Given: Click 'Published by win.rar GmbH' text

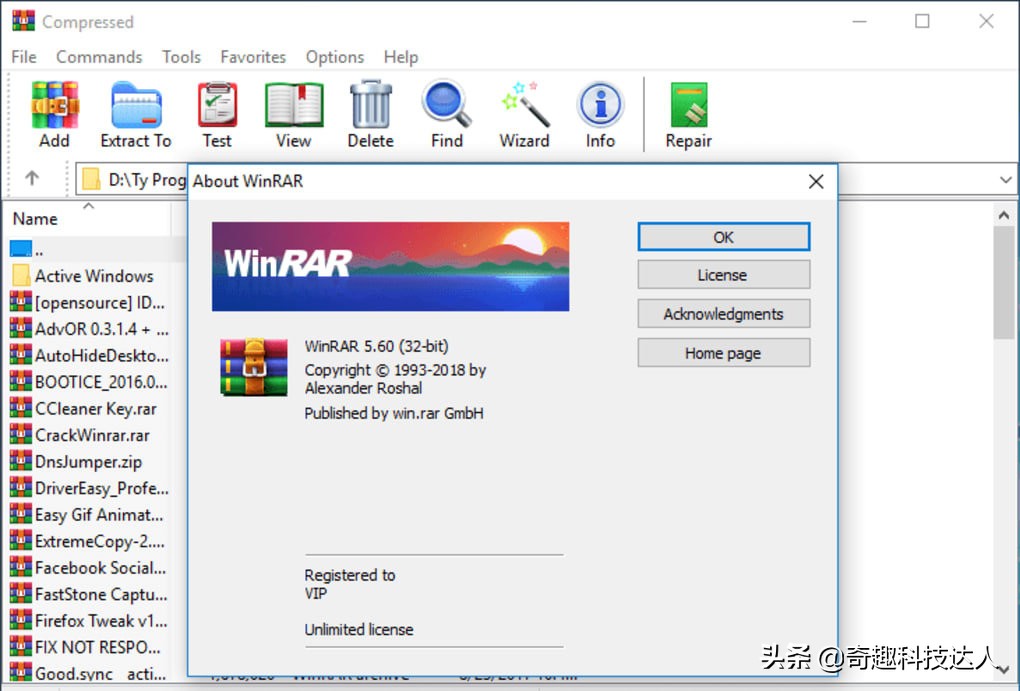Looking at the screenshot, I should [394, 413].
